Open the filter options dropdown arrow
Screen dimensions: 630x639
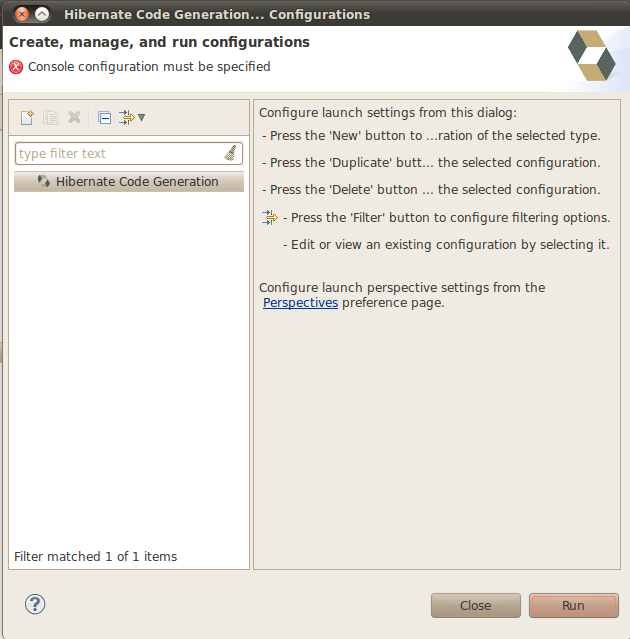click(x=141, y=117)
